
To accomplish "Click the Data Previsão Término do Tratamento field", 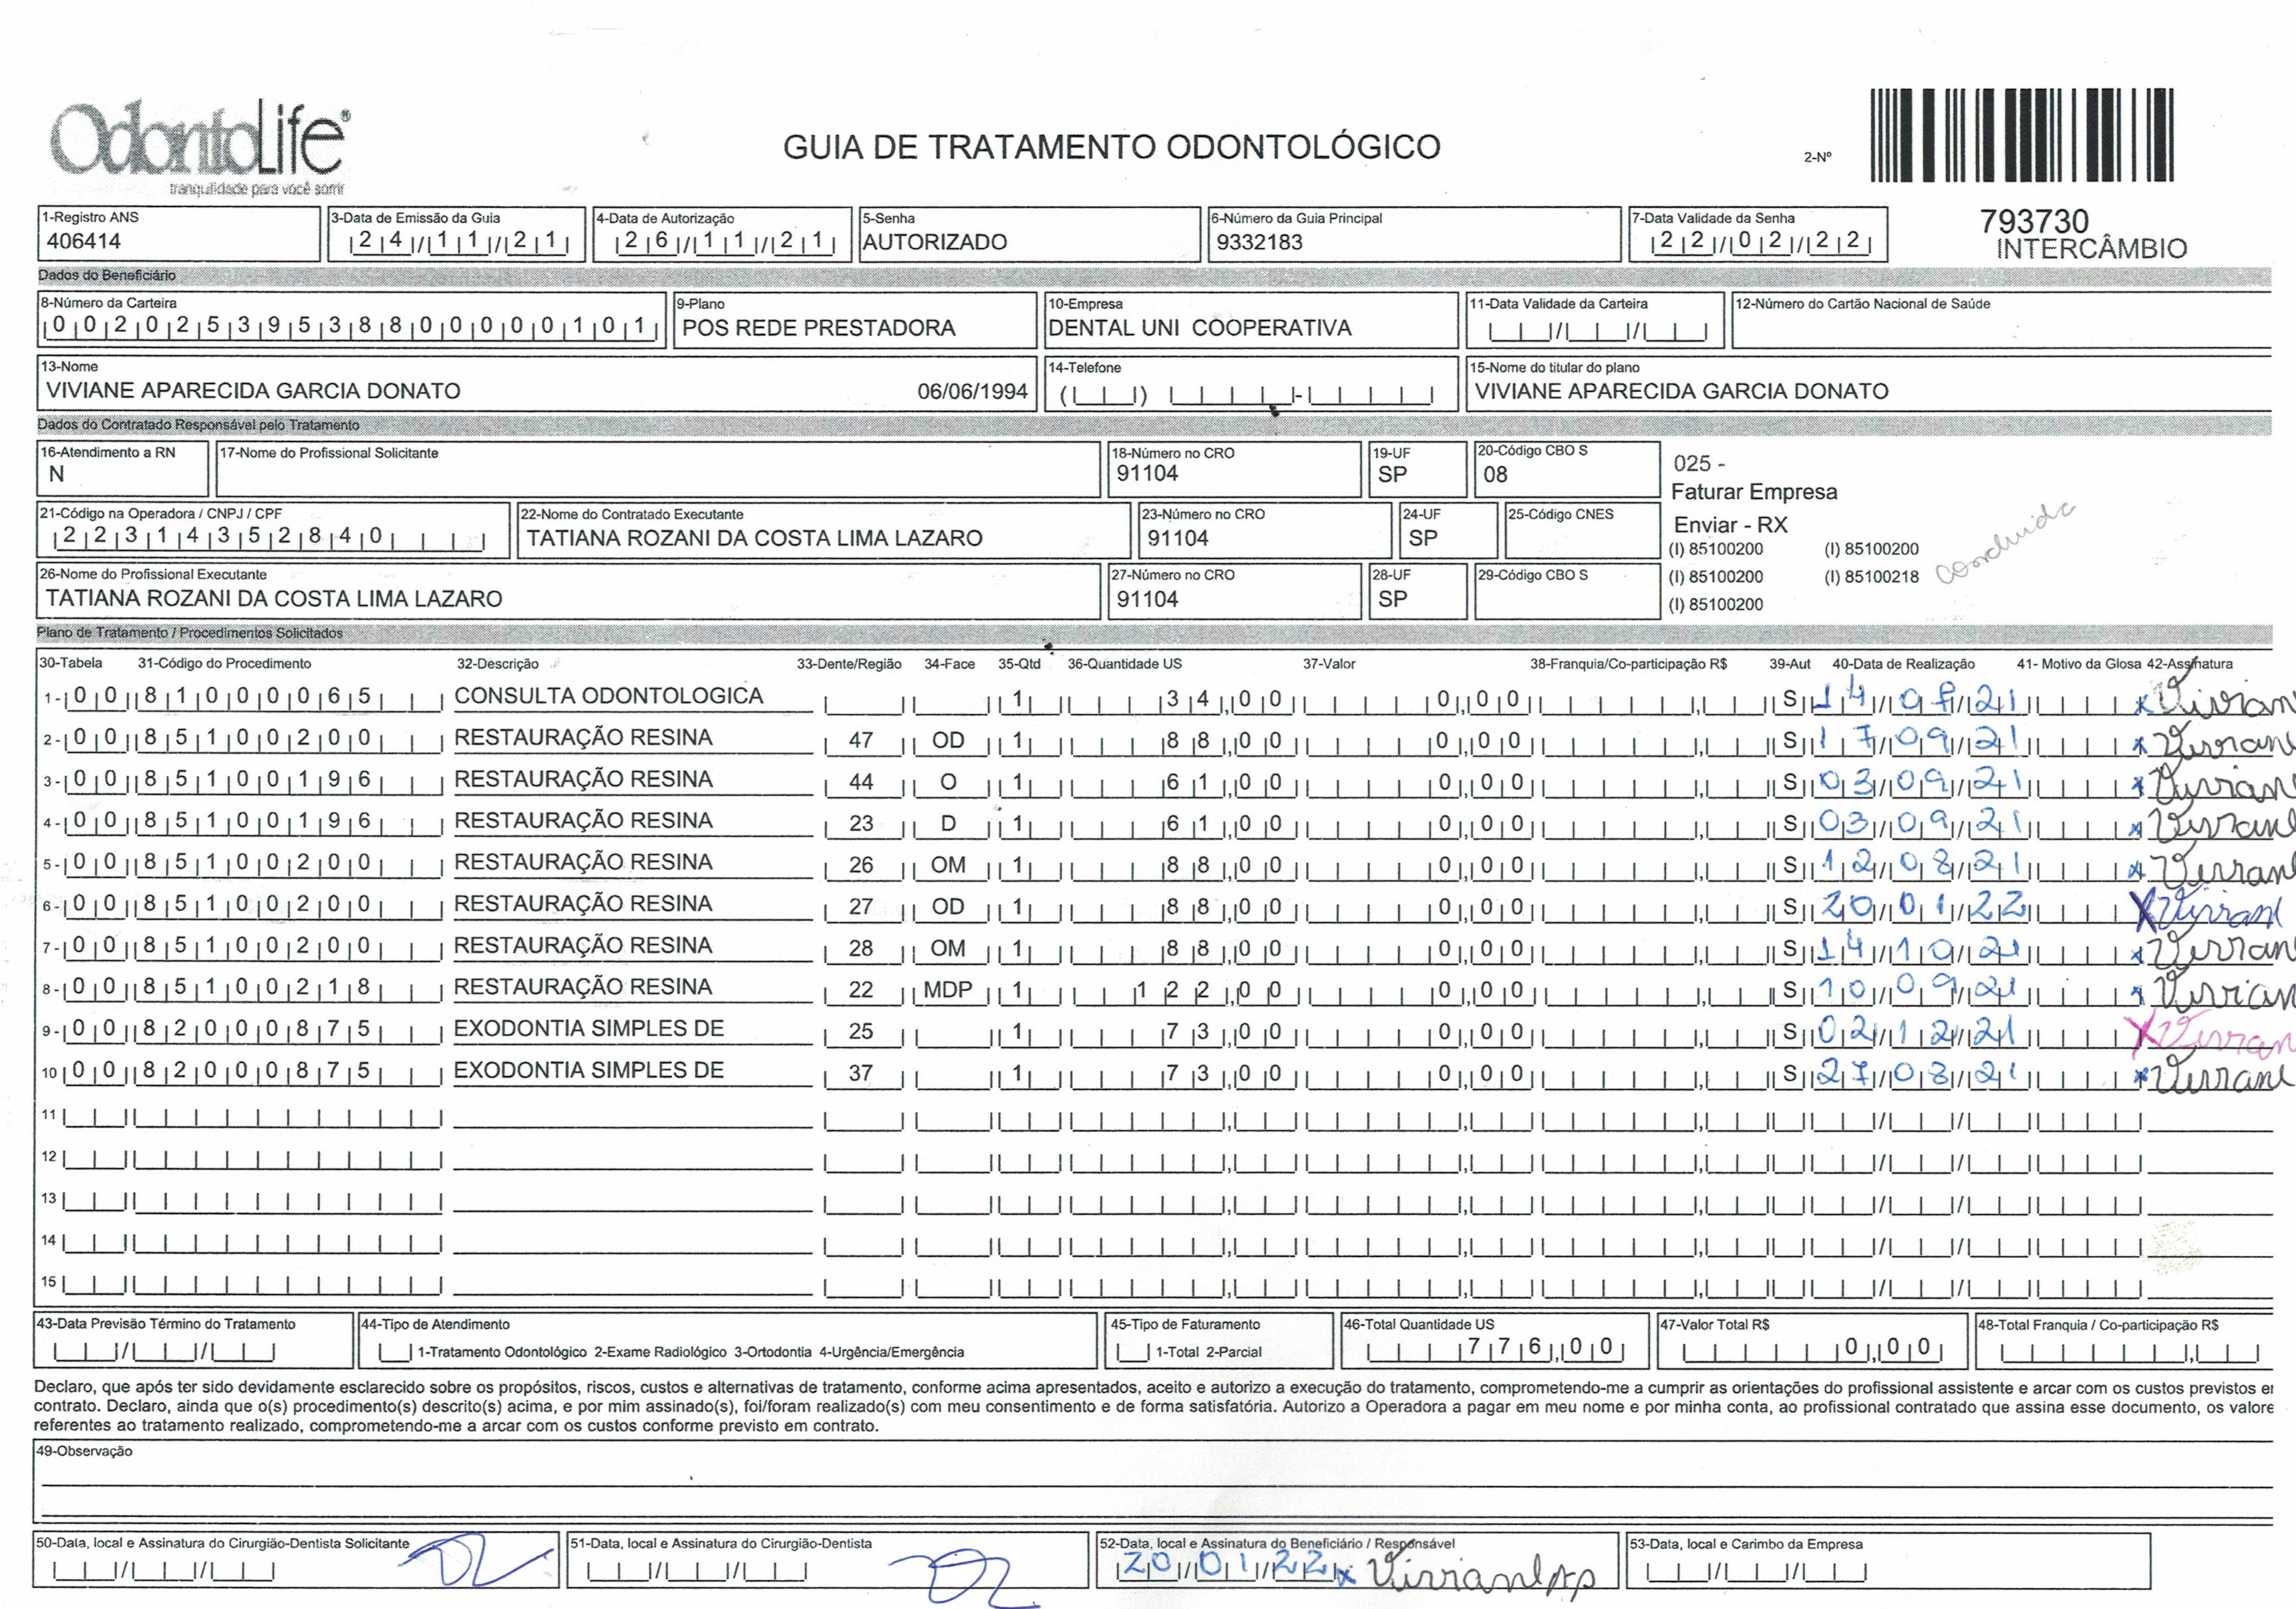I will click(x=165, y=1354).
